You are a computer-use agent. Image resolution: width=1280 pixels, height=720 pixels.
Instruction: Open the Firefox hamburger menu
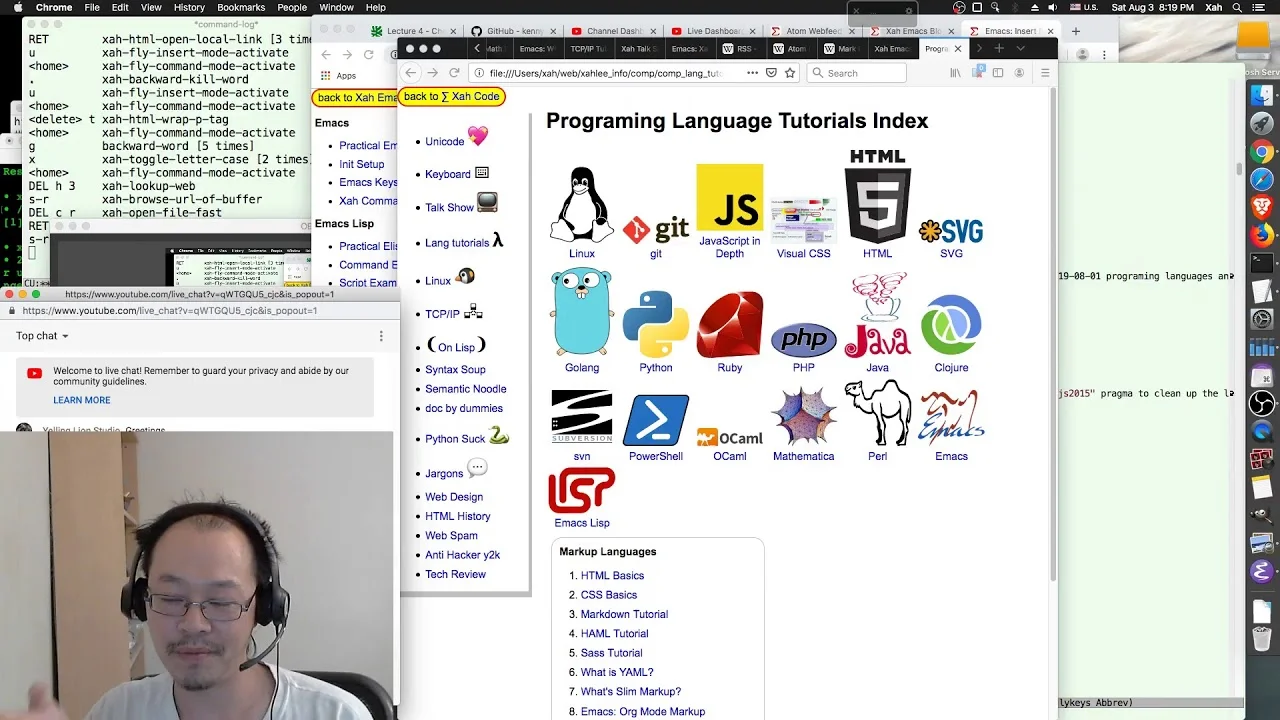[x=1045, y=73]
